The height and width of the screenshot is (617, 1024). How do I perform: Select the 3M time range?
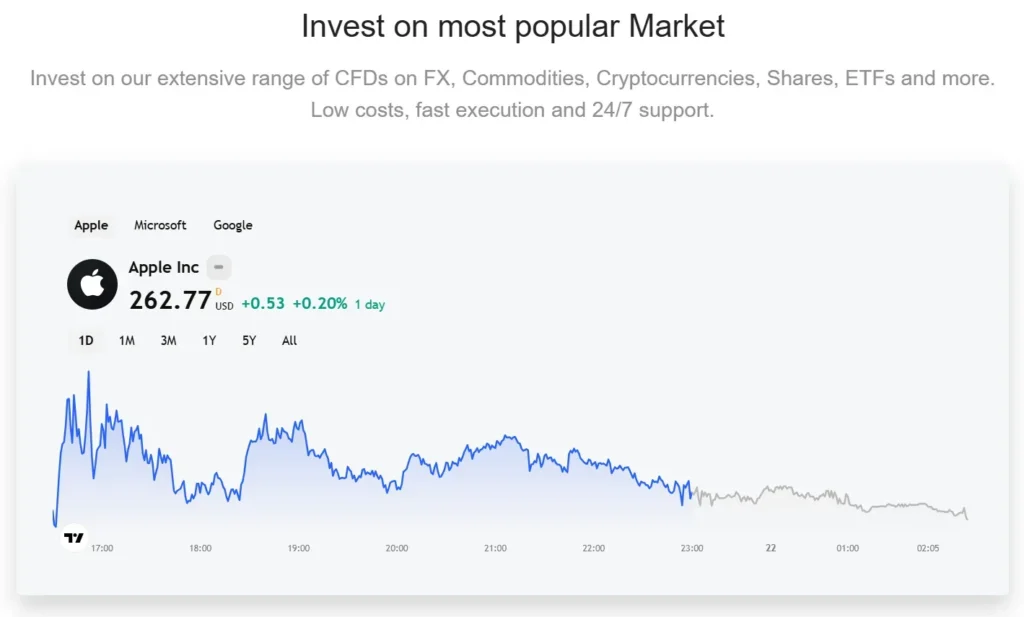coord(168,341)
